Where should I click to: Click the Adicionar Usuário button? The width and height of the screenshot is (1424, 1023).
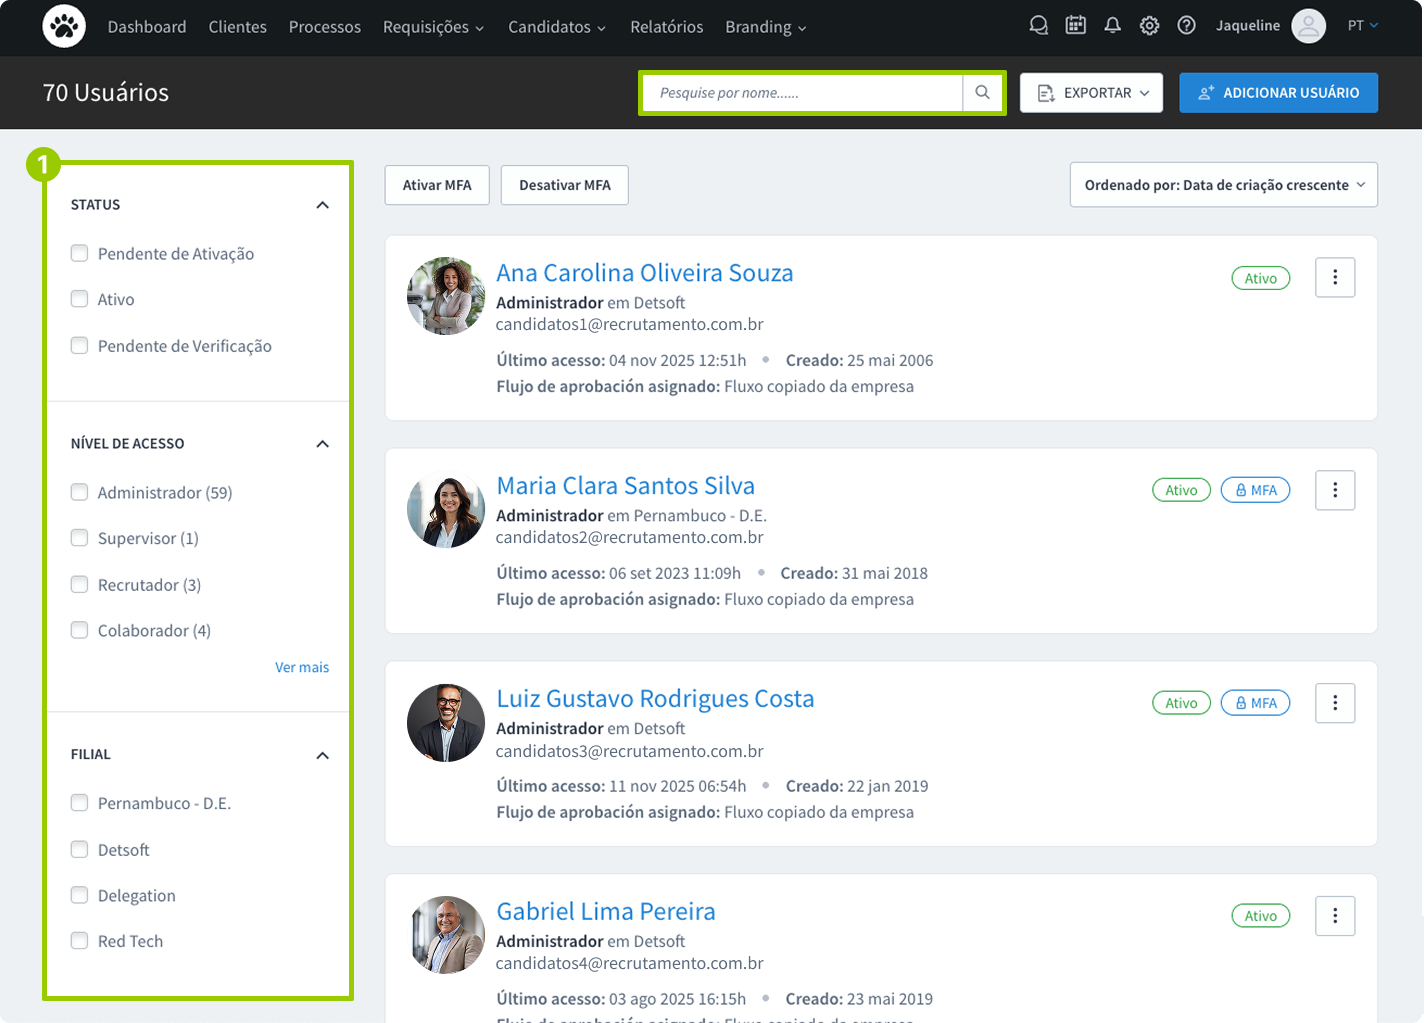tap(1278, 93)
